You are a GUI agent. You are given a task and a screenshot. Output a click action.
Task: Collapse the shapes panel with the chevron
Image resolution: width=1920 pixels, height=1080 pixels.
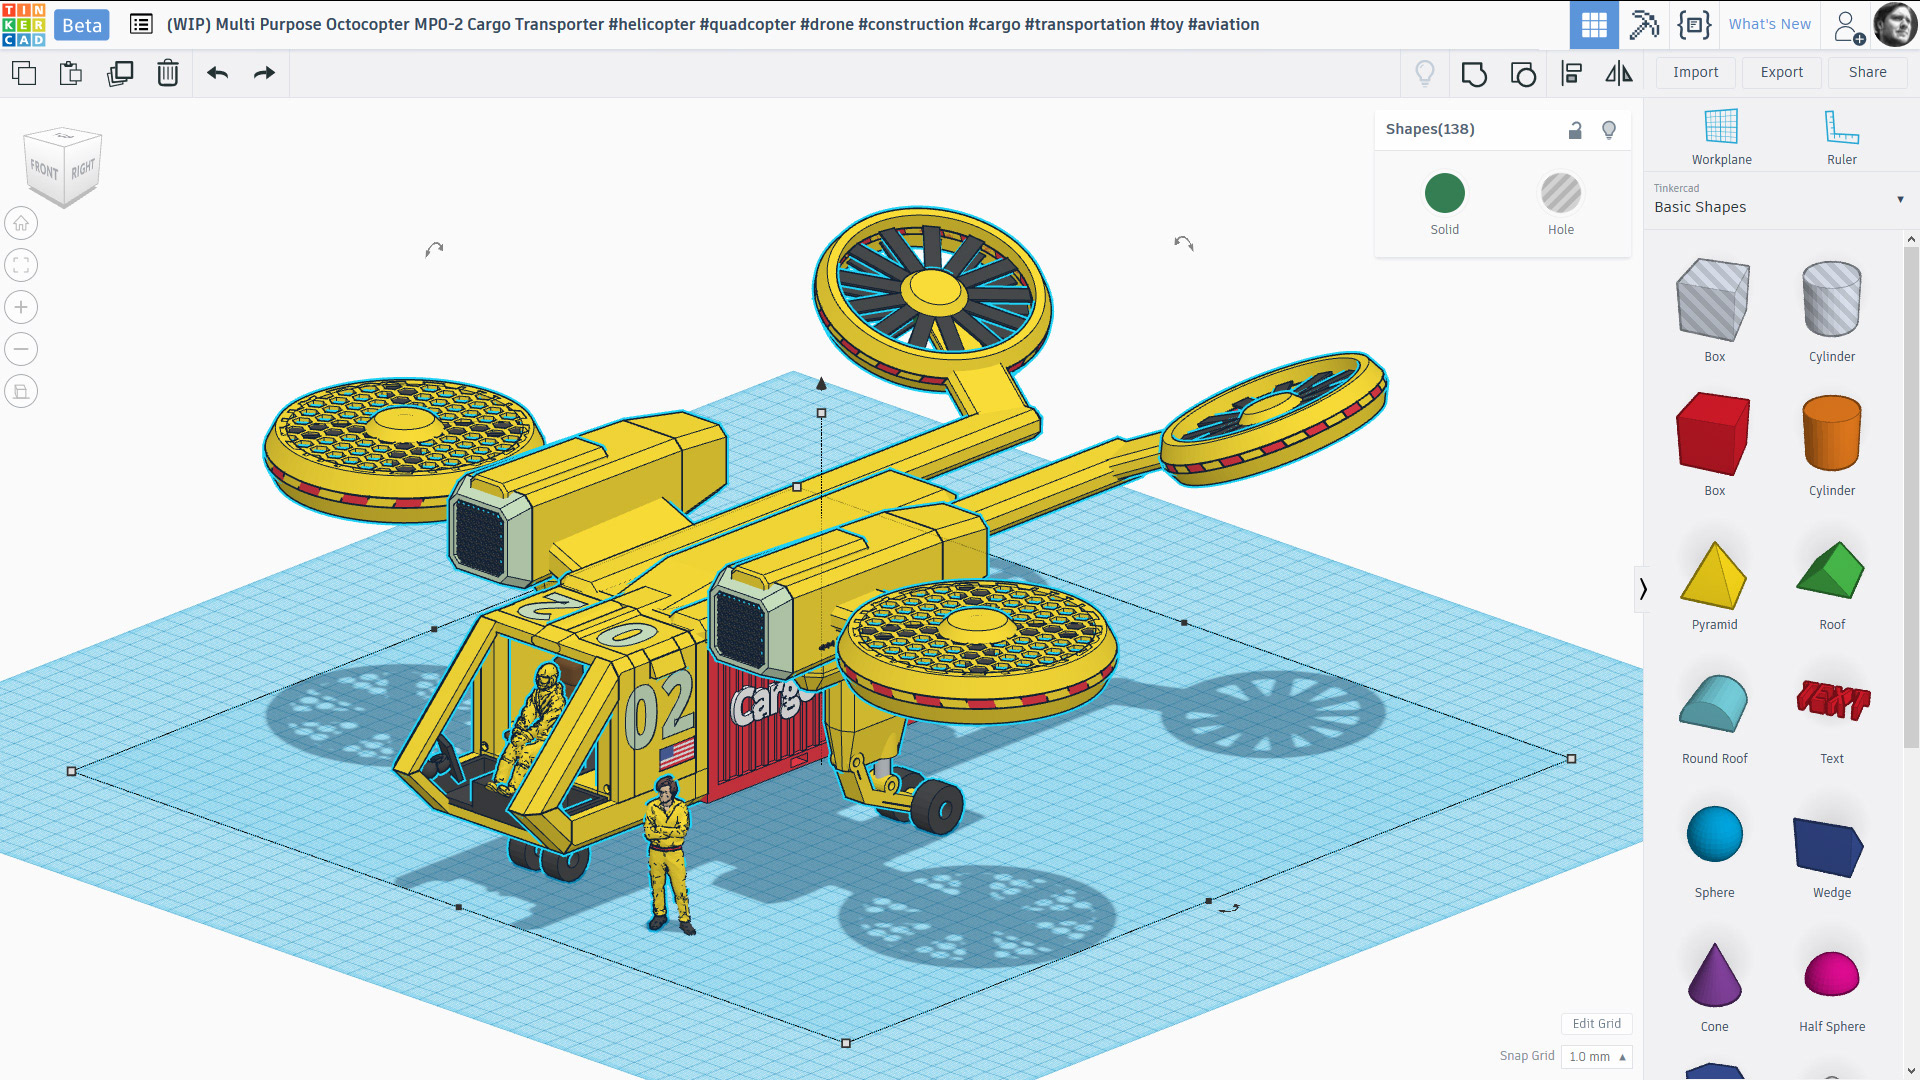pos(1643,589)
